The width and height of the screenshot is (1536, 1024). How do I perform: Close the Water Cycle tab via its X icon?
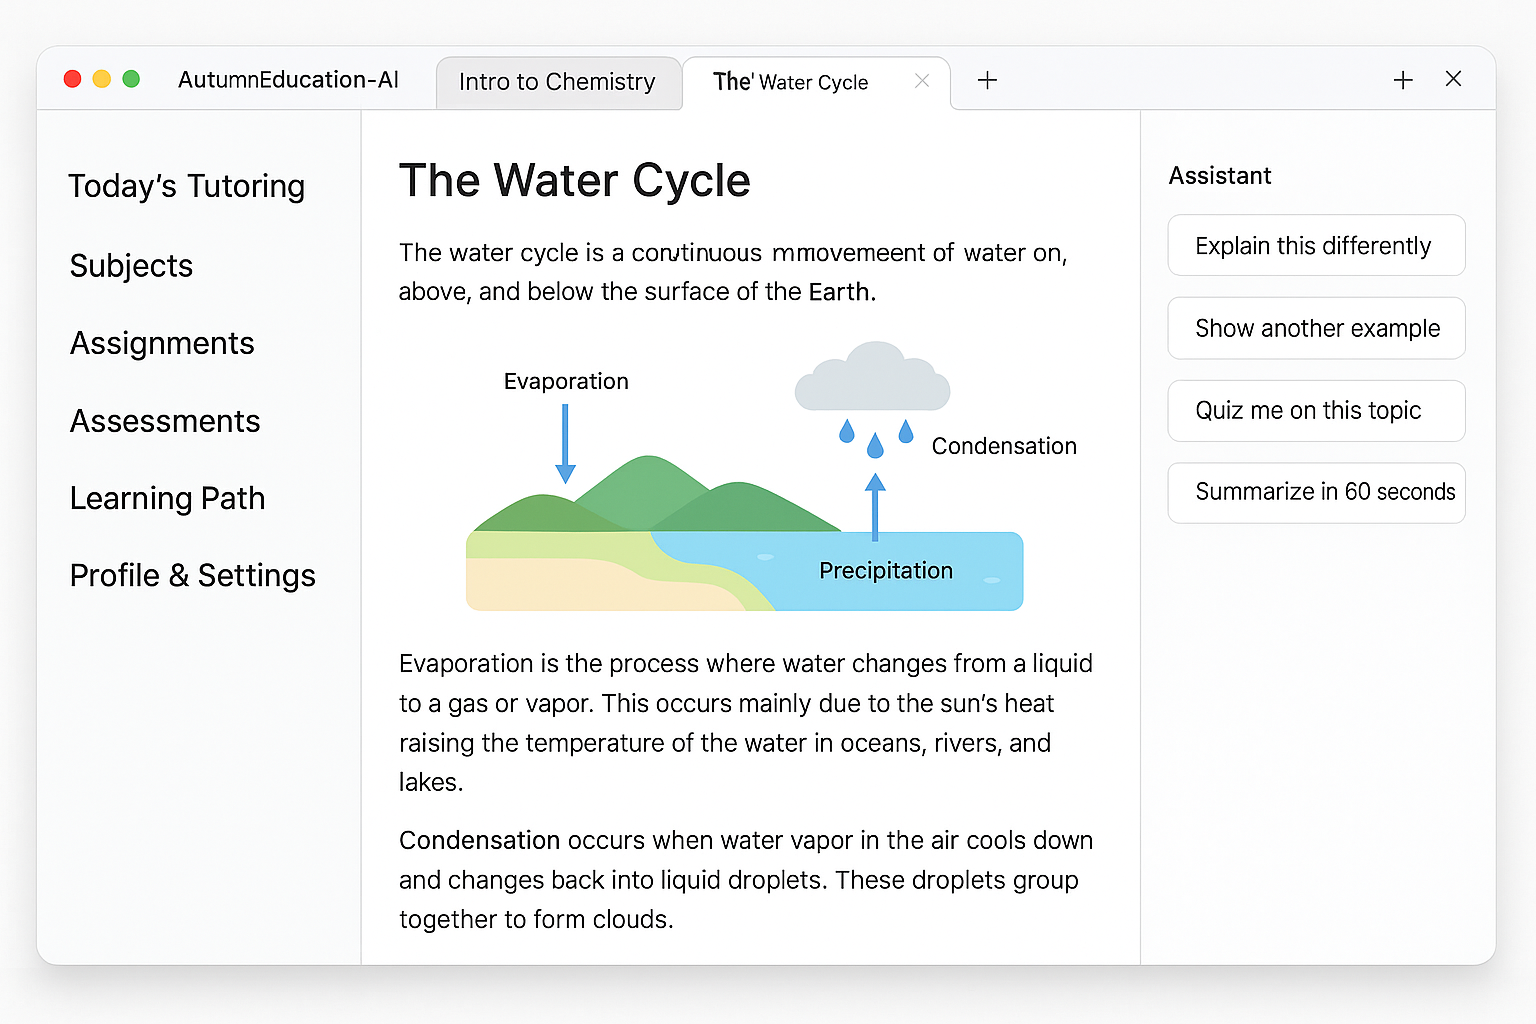coord(922,81)
